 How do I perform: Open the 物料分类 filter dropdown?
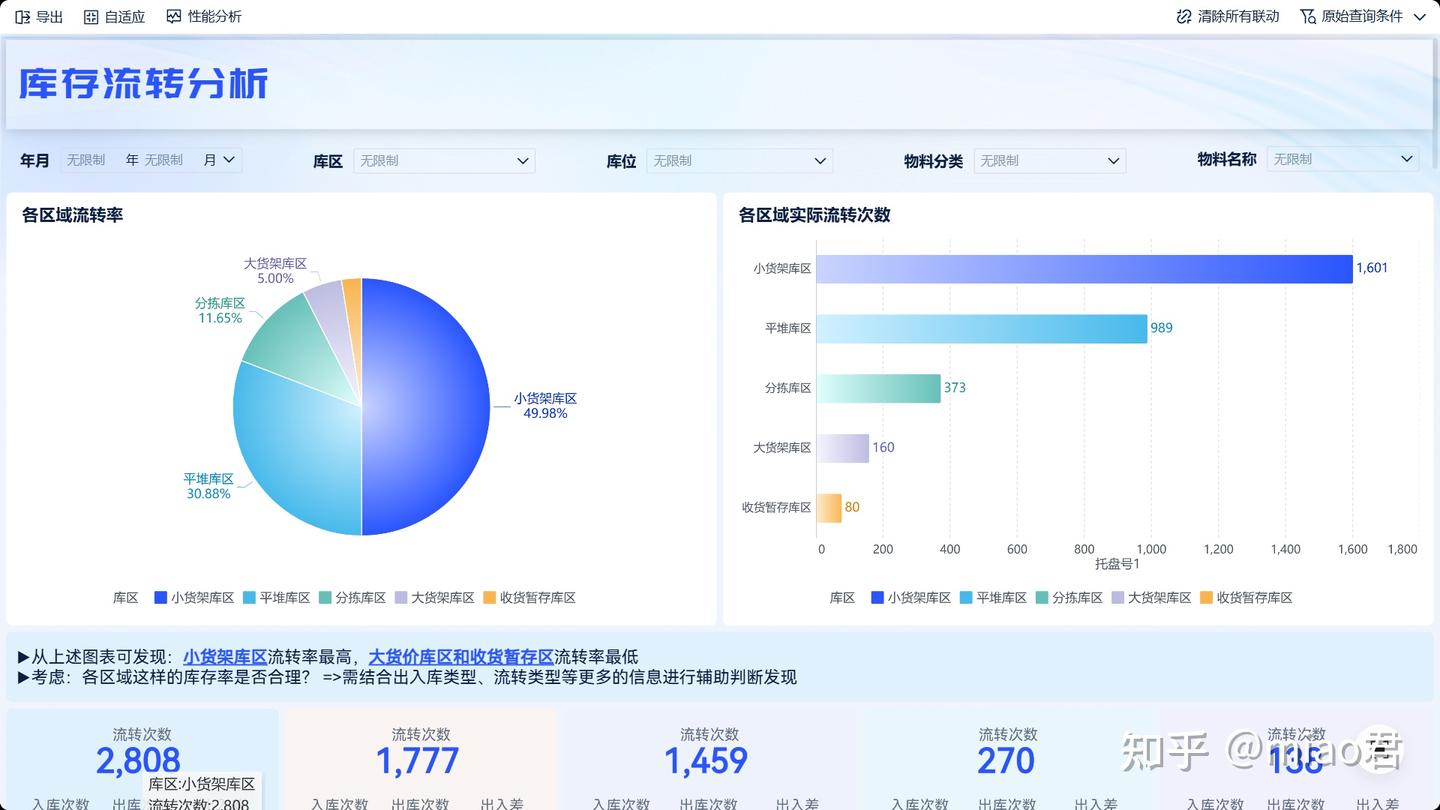pos(1049,161)
